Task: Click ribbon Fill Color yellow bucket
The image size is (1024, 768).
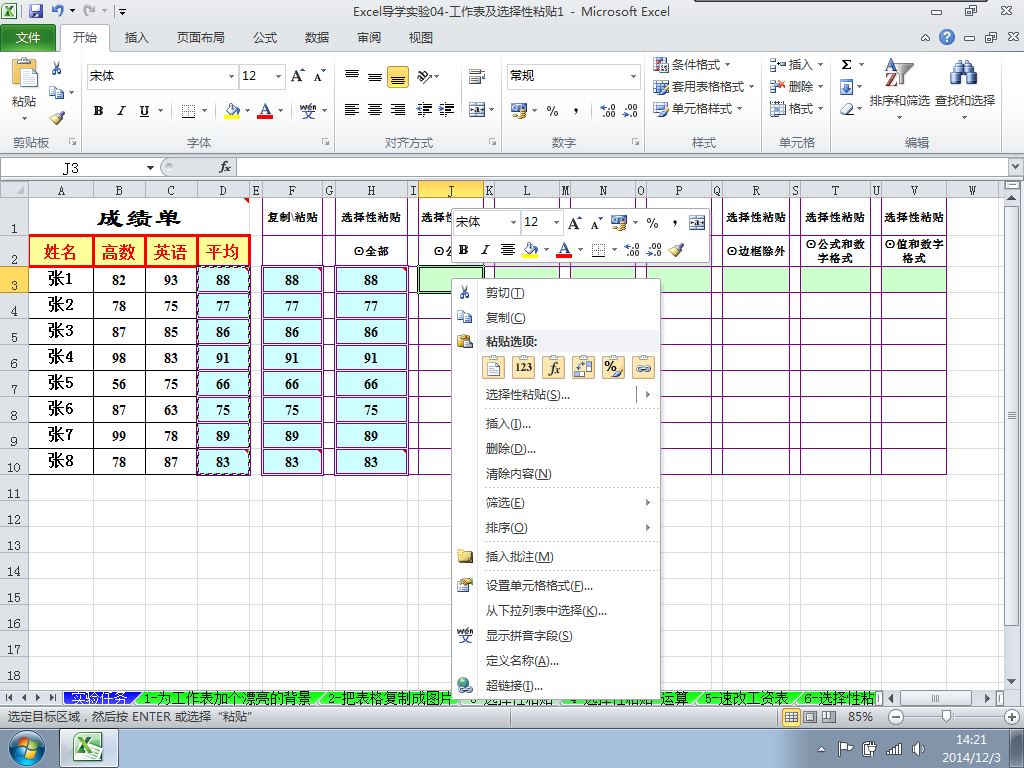Action: [232, 111]
